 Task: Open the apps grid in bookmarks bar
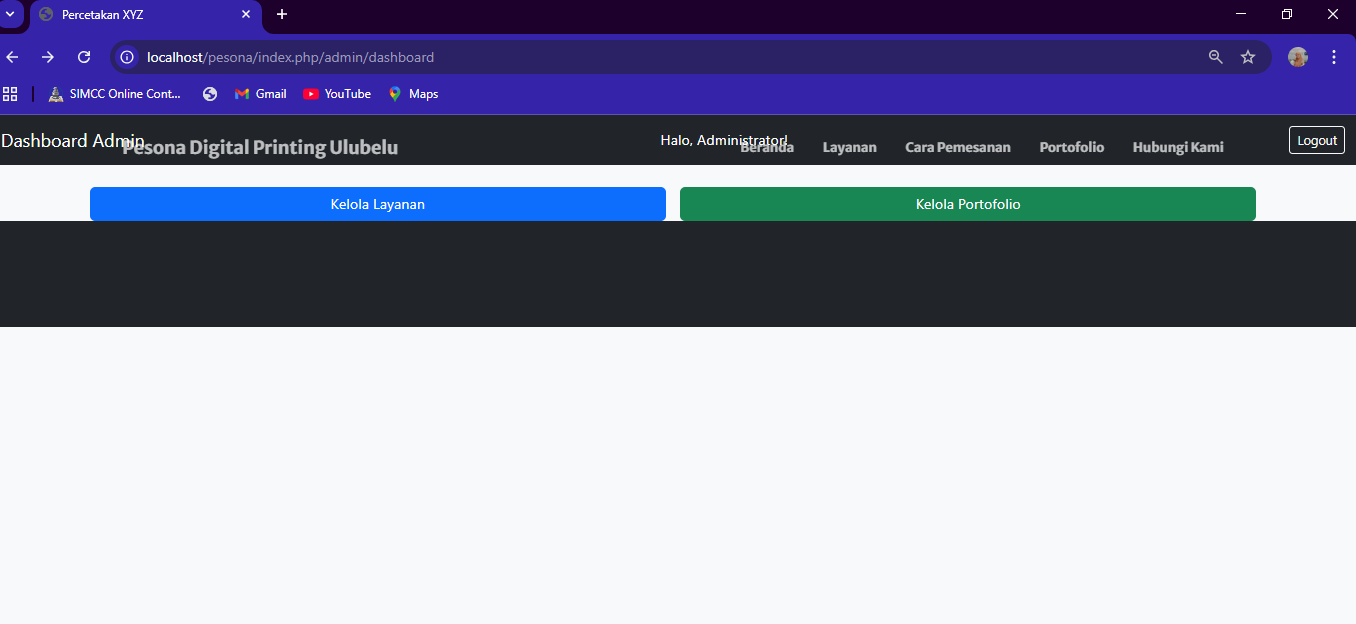(10, 94)
